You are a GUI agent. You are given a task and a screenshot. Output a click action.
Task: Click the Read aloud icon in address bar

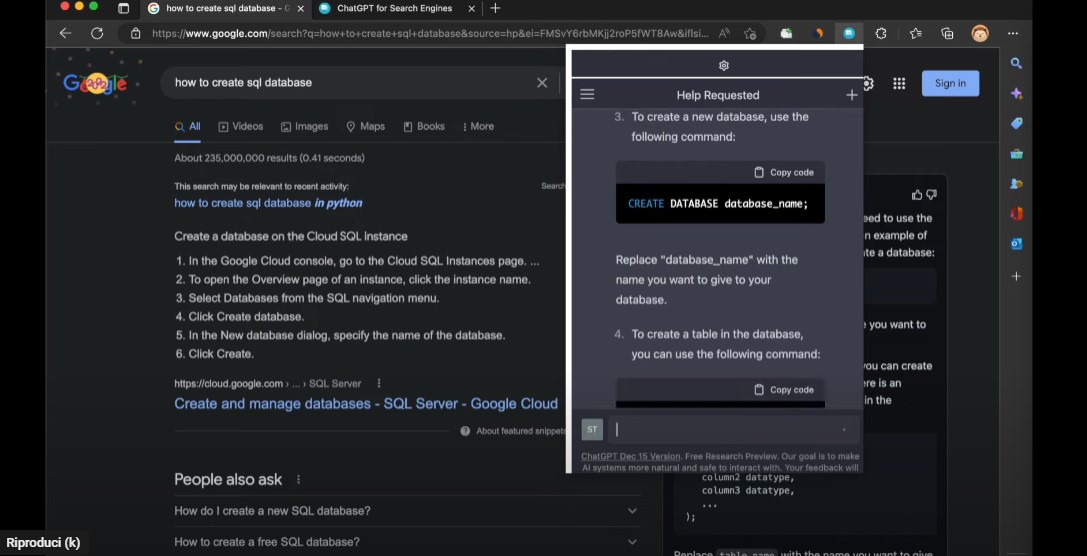[724, 33]
